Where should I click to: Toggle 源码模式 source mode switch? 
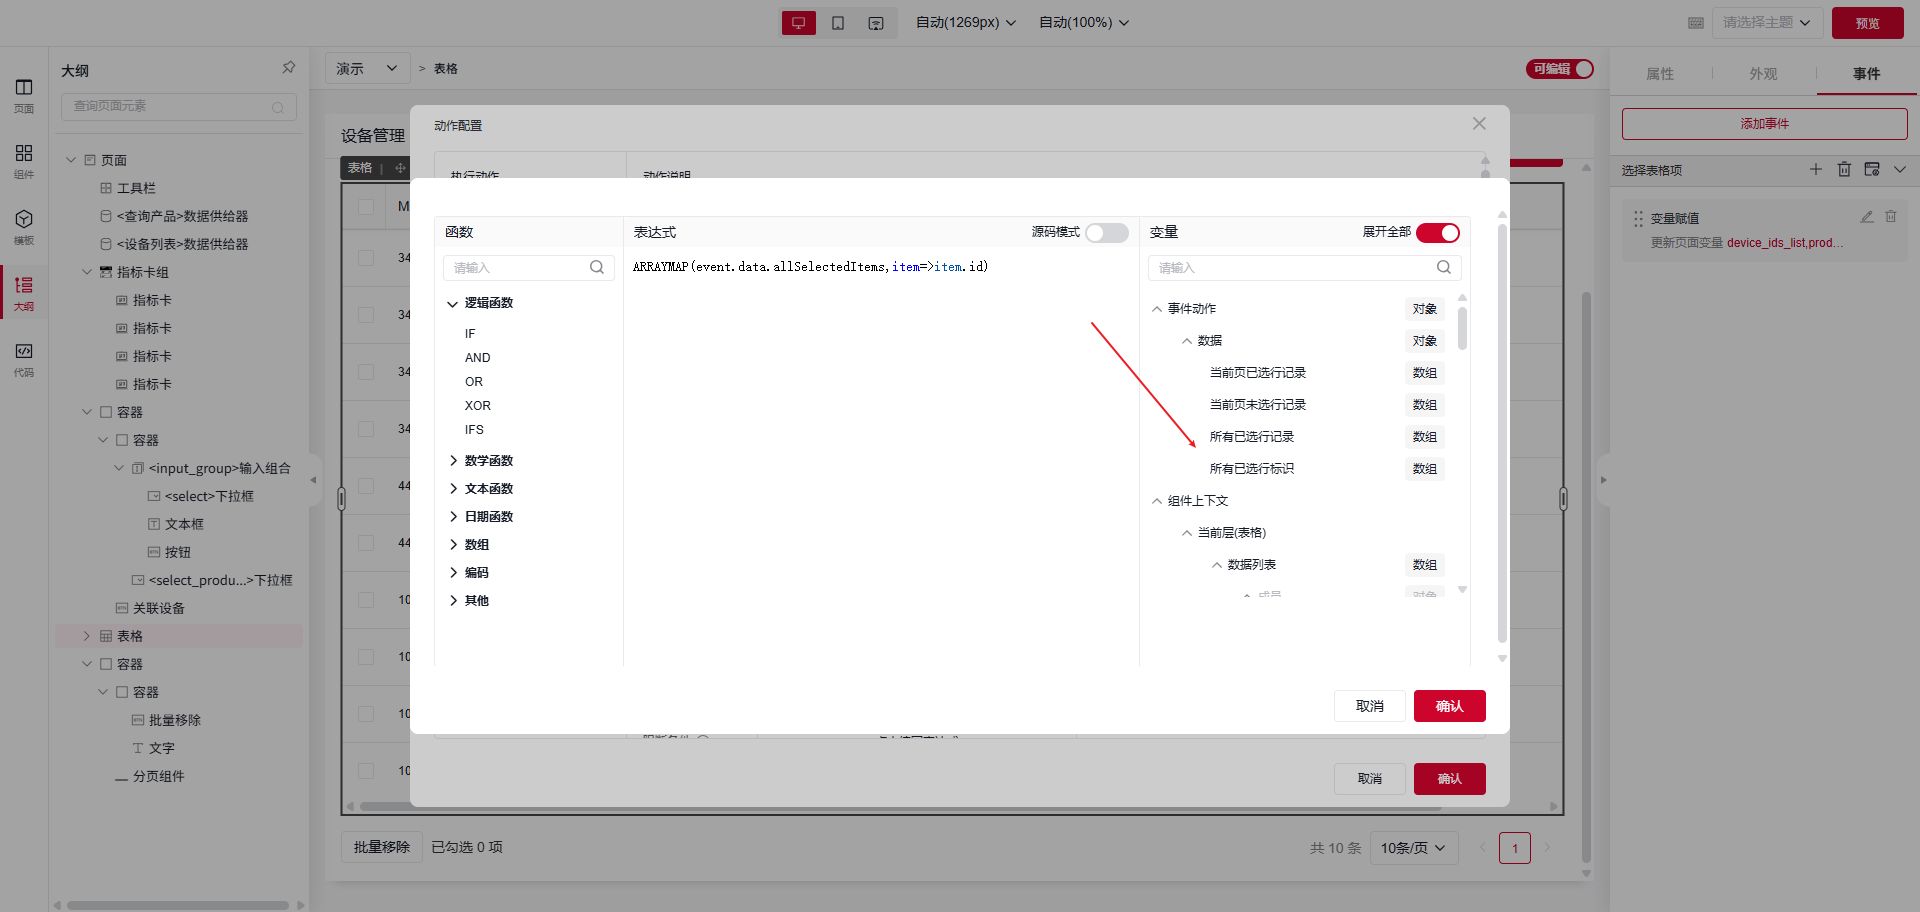1106,233
